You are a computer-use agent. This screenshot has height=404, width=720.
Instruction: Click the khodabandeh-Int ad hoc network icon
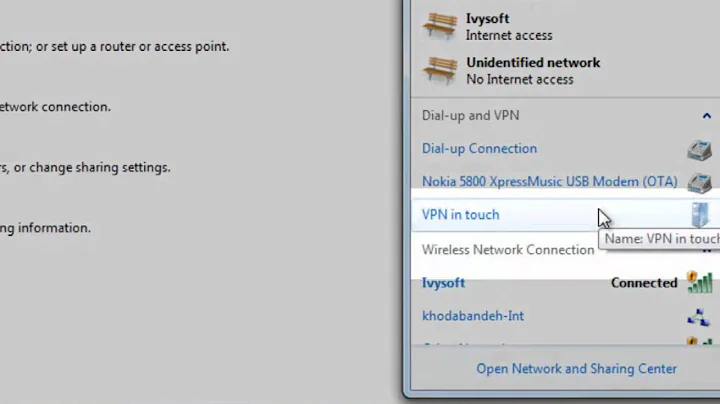coord(699,317)
